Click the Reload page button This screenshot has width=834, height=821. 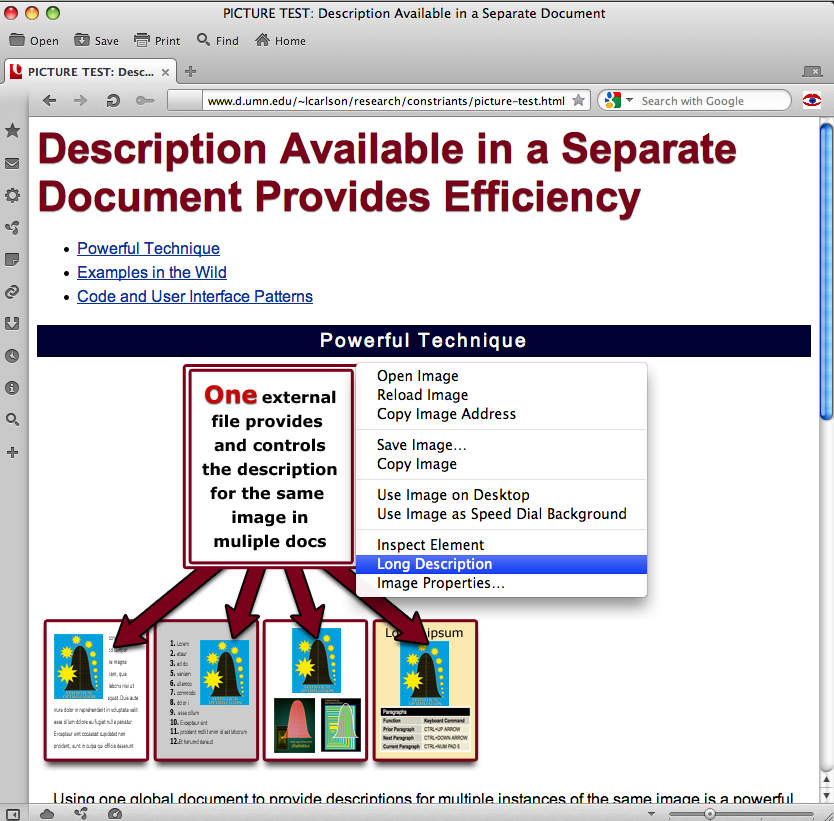pos(113,101)
